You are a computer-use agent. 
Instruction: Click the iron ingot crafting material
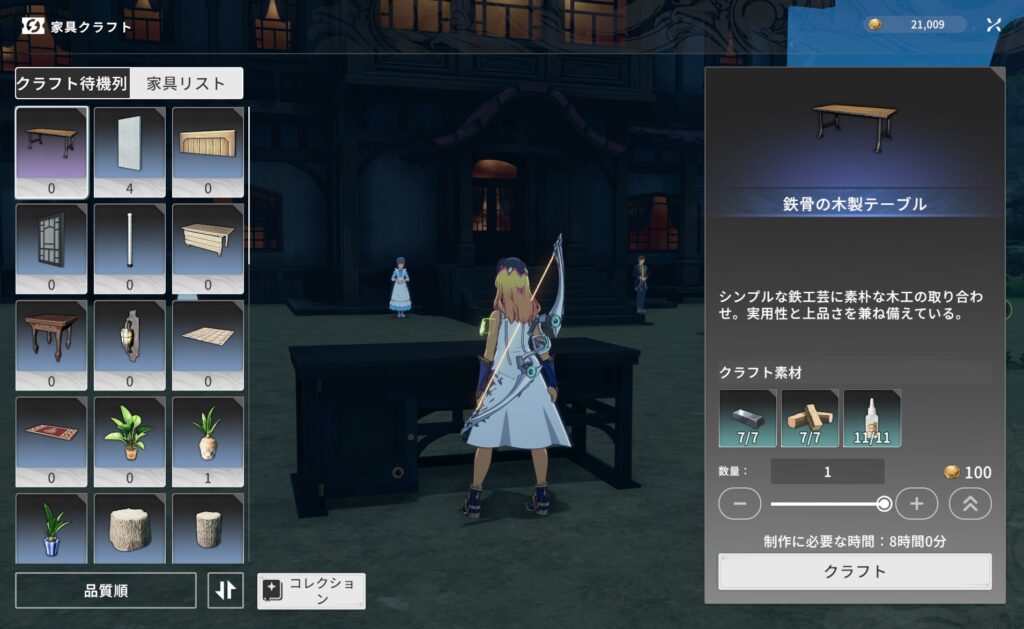747,418
